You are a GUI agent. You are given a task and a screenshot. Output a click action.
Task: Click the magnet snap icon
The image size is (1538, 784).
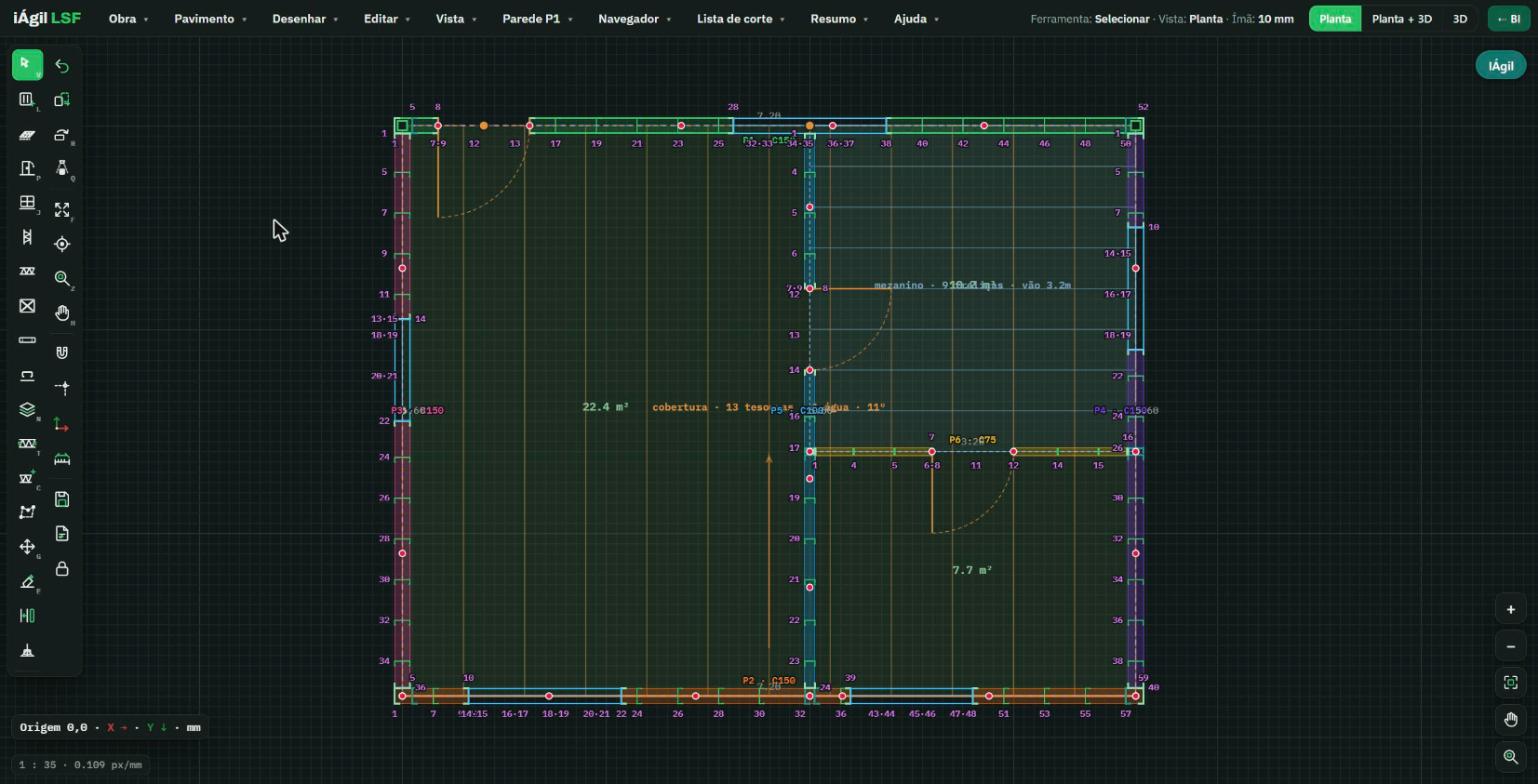click(x=62, y=353)
